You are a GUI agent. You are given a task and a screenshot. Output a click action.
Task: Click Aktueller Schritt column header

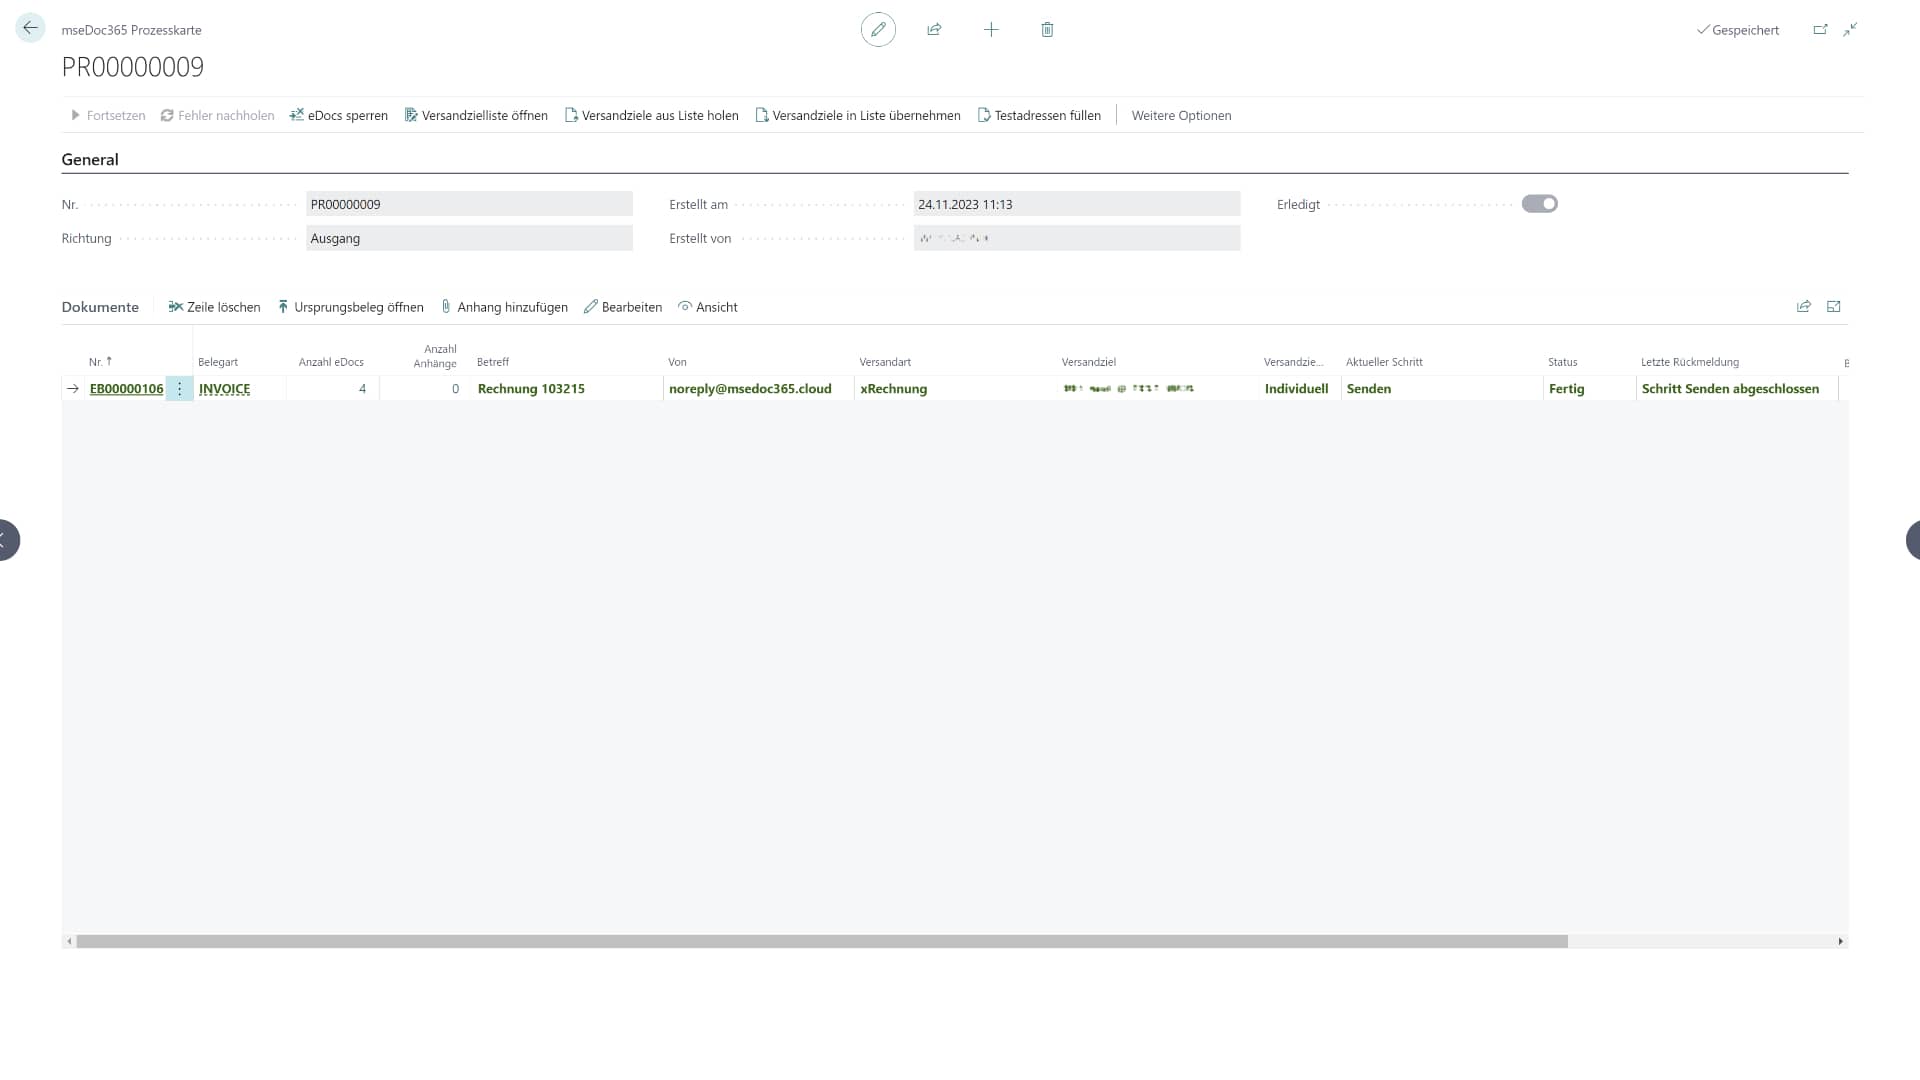coord(1384,362)
